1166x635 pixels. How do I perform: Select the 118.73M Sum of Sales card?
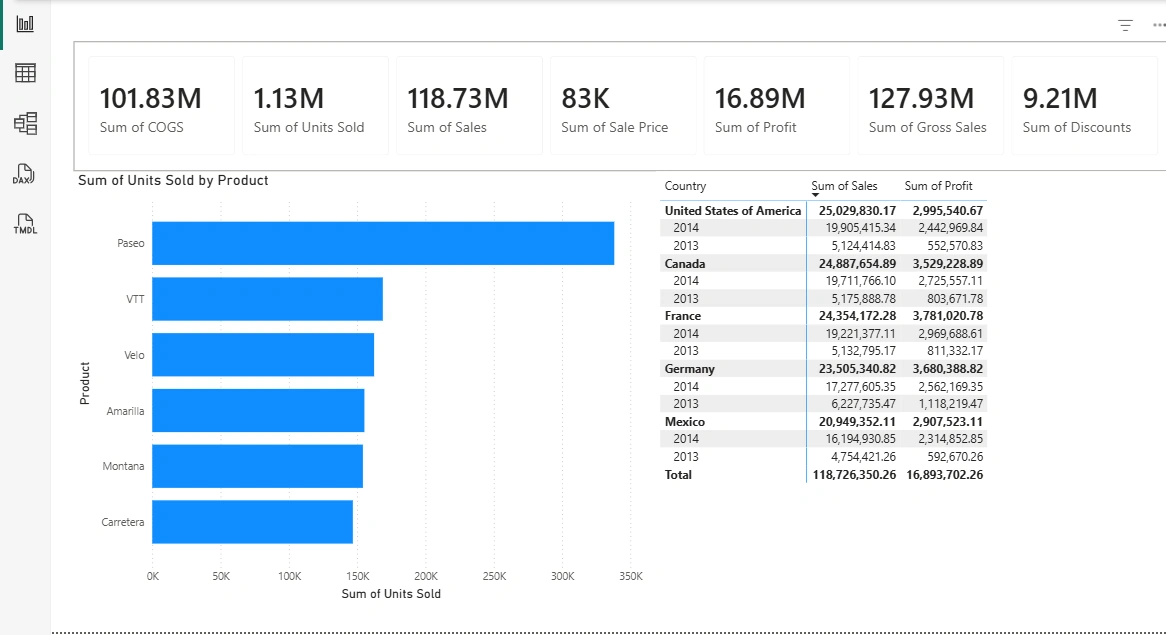(469, 106)
